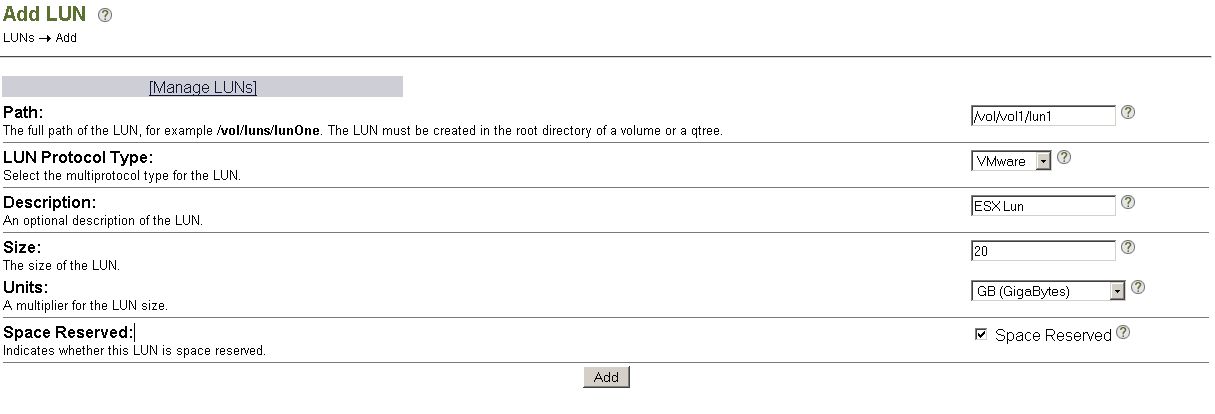The height and width of the screenshot is (414, 1215).
Task: Go to the Manage LUNs link
Action: point(202,88)
